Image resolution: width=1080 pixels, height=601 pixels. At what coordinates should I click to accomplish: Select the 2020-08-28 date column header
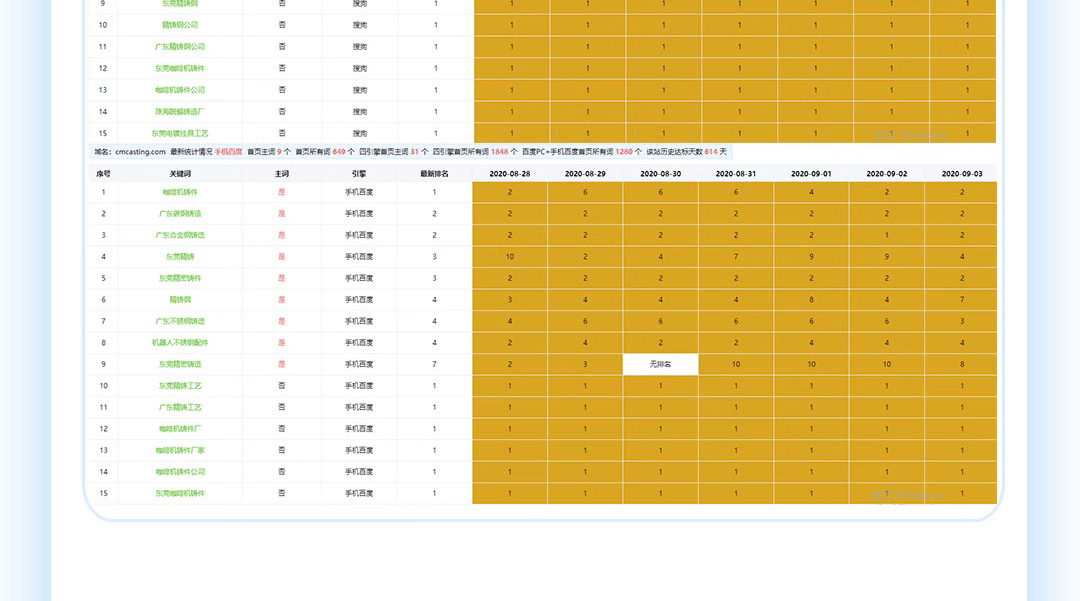[x=510, y=174]
